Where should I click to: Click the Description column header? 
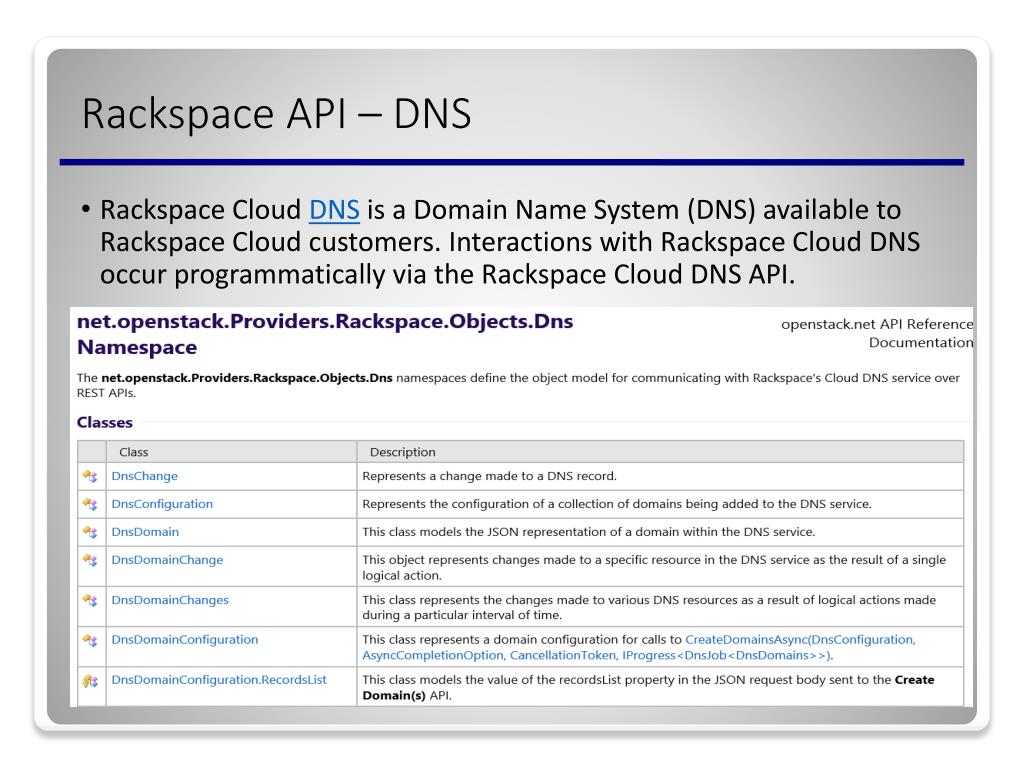coord(402,452)
